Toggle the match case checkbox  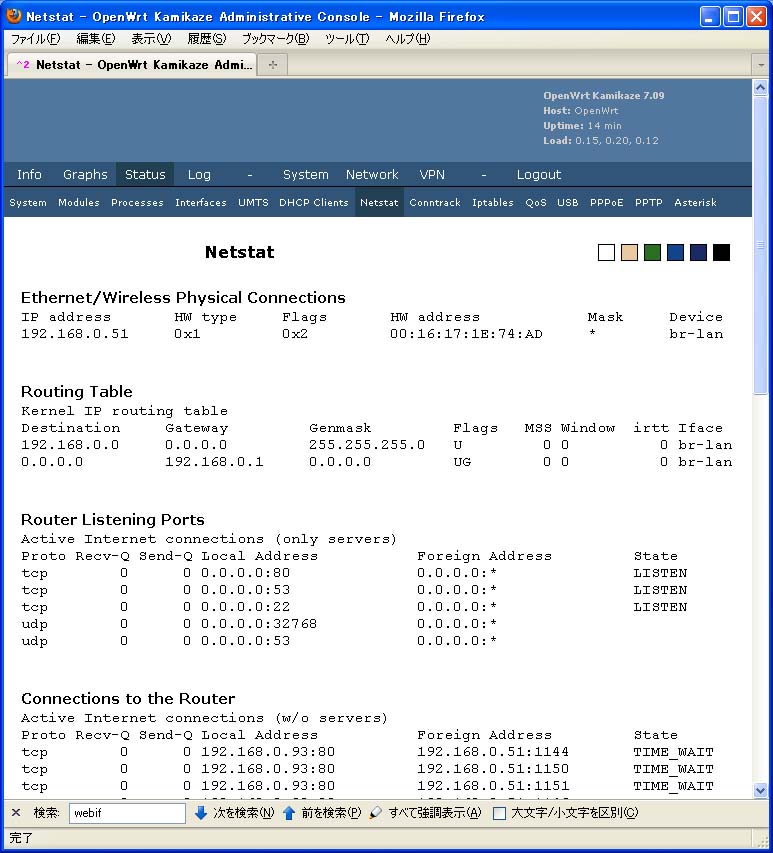pyautogui.click(x=499, y=814)
